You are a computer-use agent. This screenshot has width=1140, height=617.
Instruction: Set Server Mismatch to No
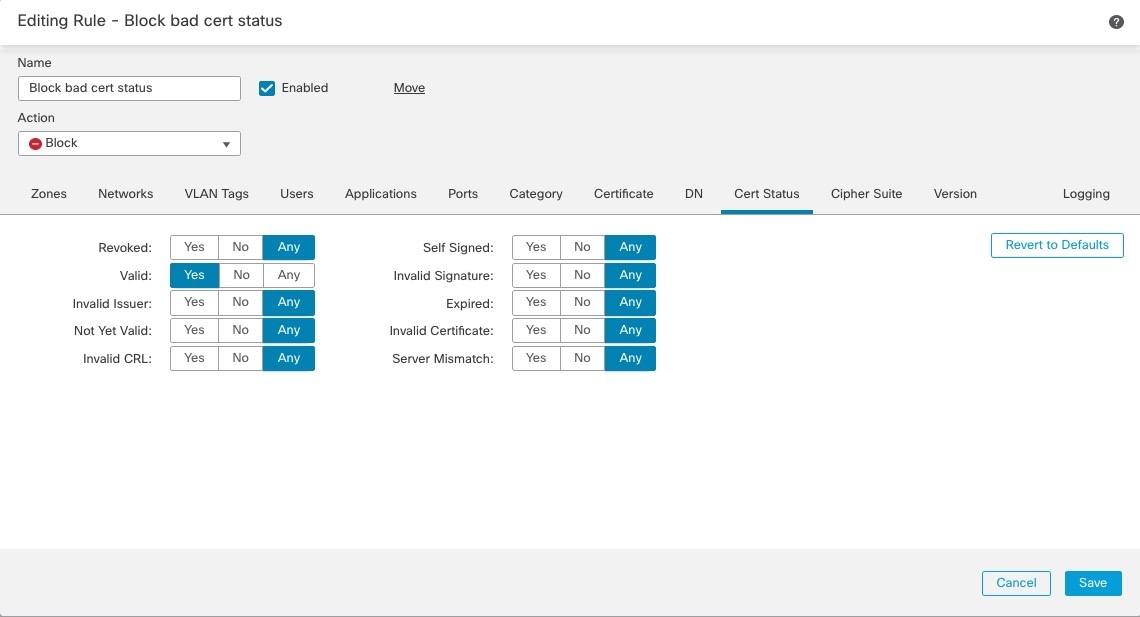coord(582,358)
